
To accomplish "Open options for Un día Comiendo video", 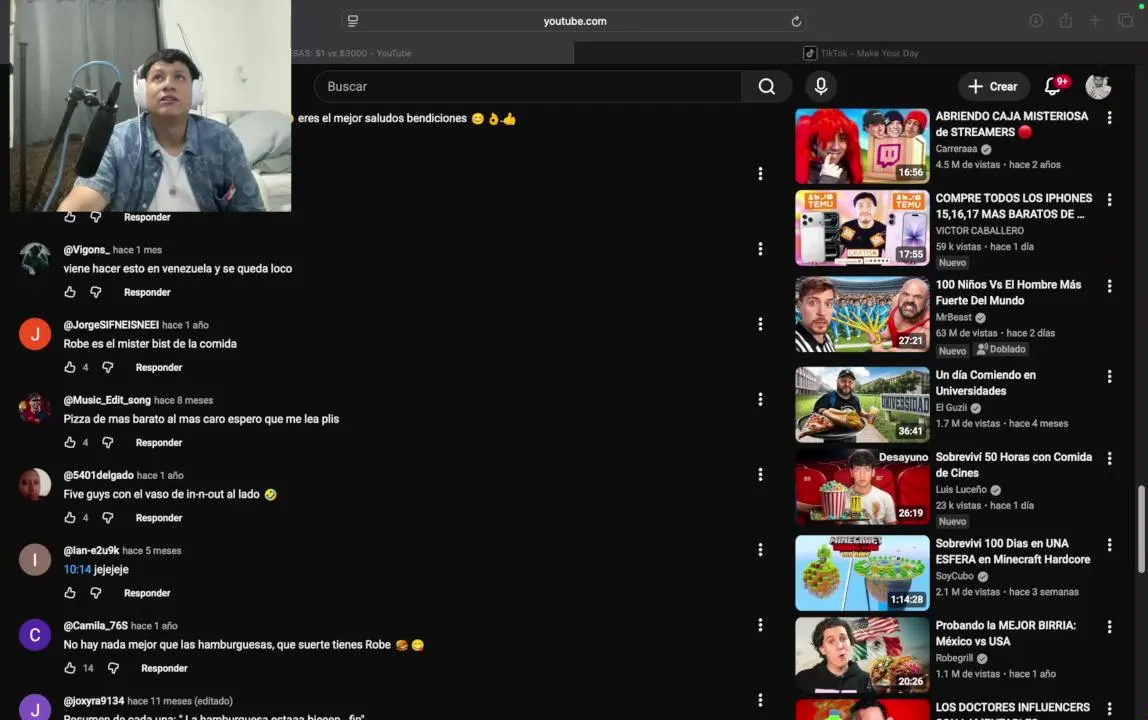I will (x=1109, y=376).
